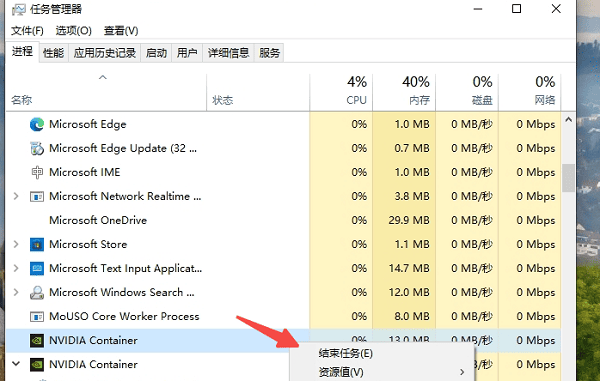Screen dimensions: 600x381
Task: Select the 进程 tab
Action: [22, 52]
